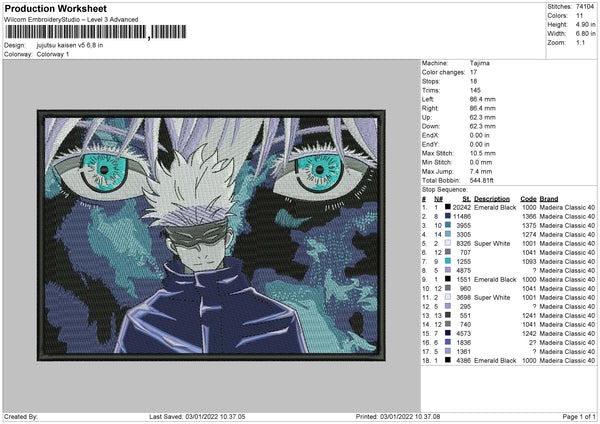Click Total Bobbin value 544.81ft
Screen dimensions: 600x424
(x=481, y=180)
